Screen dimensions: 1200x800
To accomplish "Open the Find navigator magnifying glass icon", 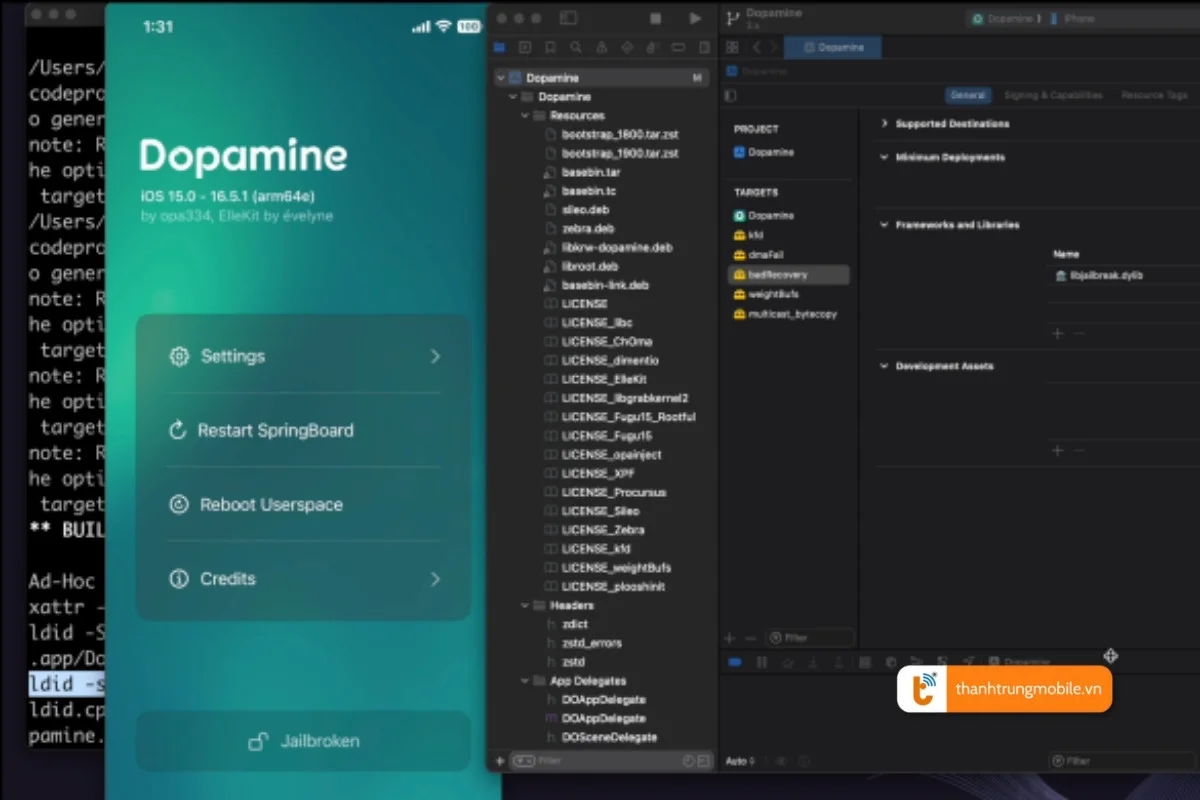I will (576, 47).
